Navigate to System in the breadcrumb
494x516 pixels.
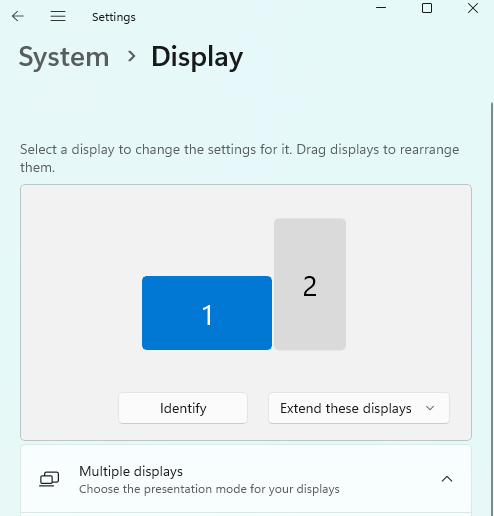pyautogui.click(x=64, y=57)
